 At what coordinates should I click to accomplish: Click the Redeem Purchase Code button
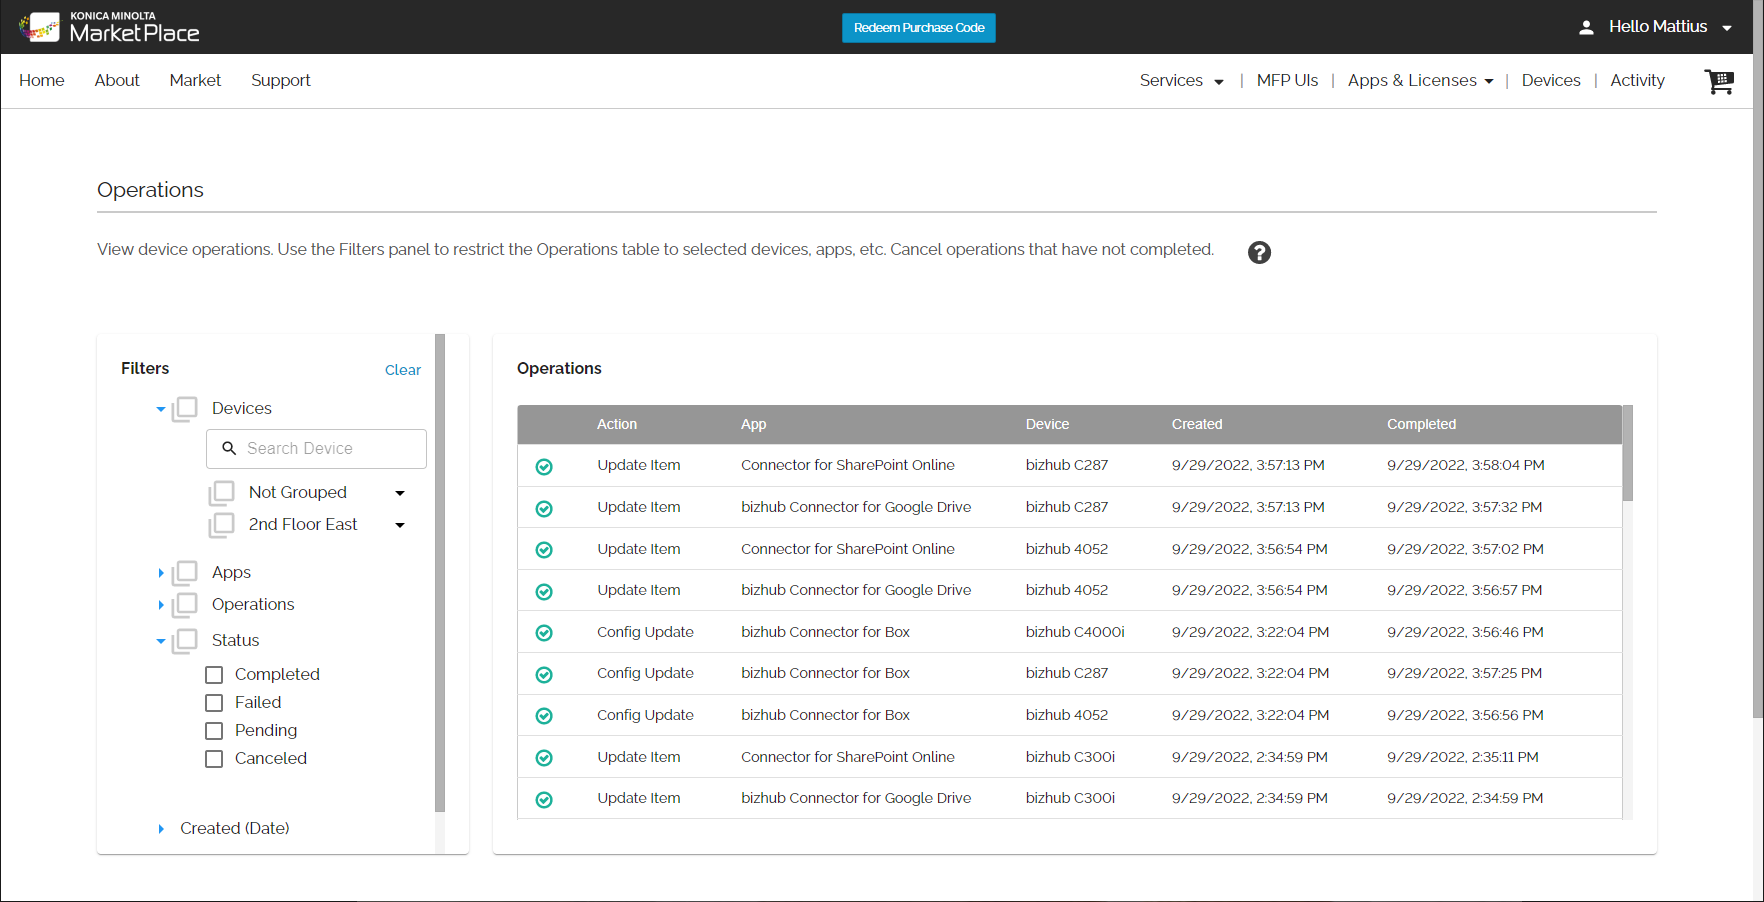pyautogui.click(x=918, y=27)
